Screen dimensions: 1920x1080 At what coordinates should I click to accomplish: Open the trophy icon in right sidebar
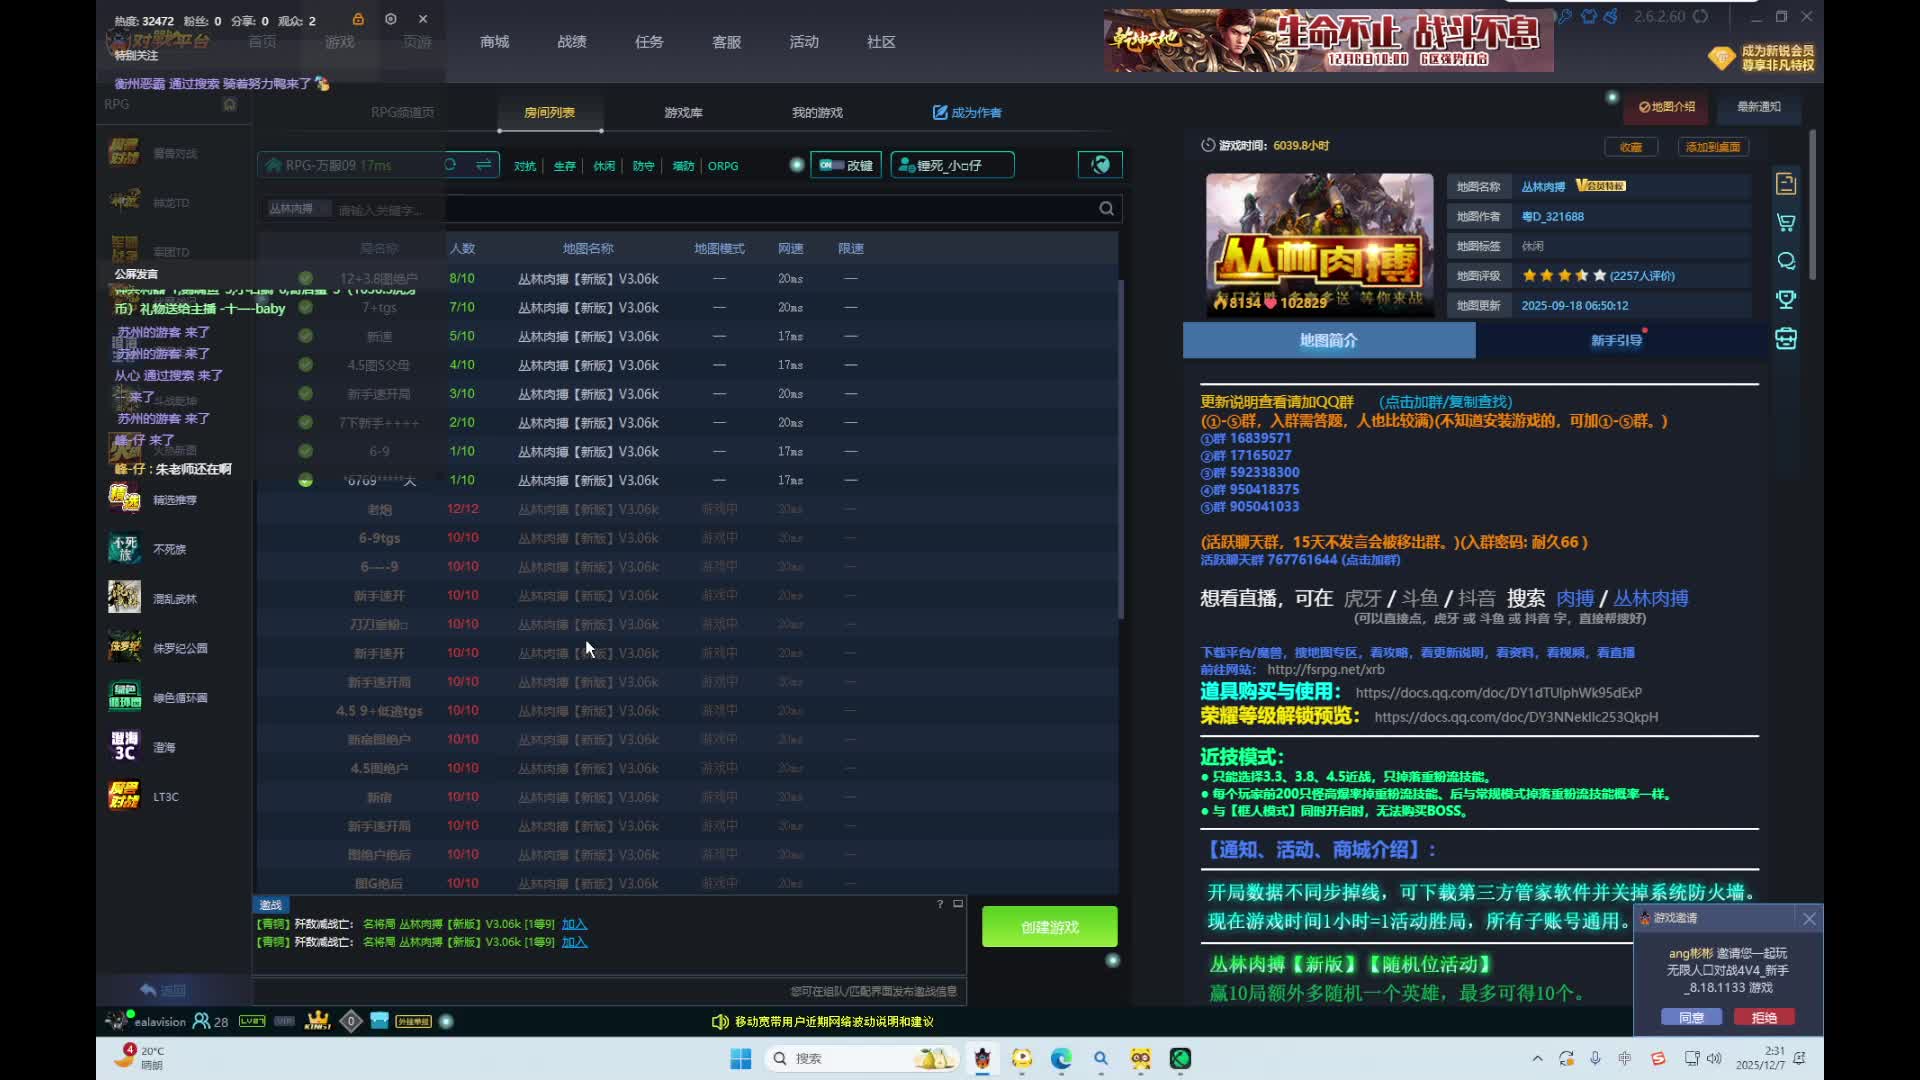[1786, 299]
